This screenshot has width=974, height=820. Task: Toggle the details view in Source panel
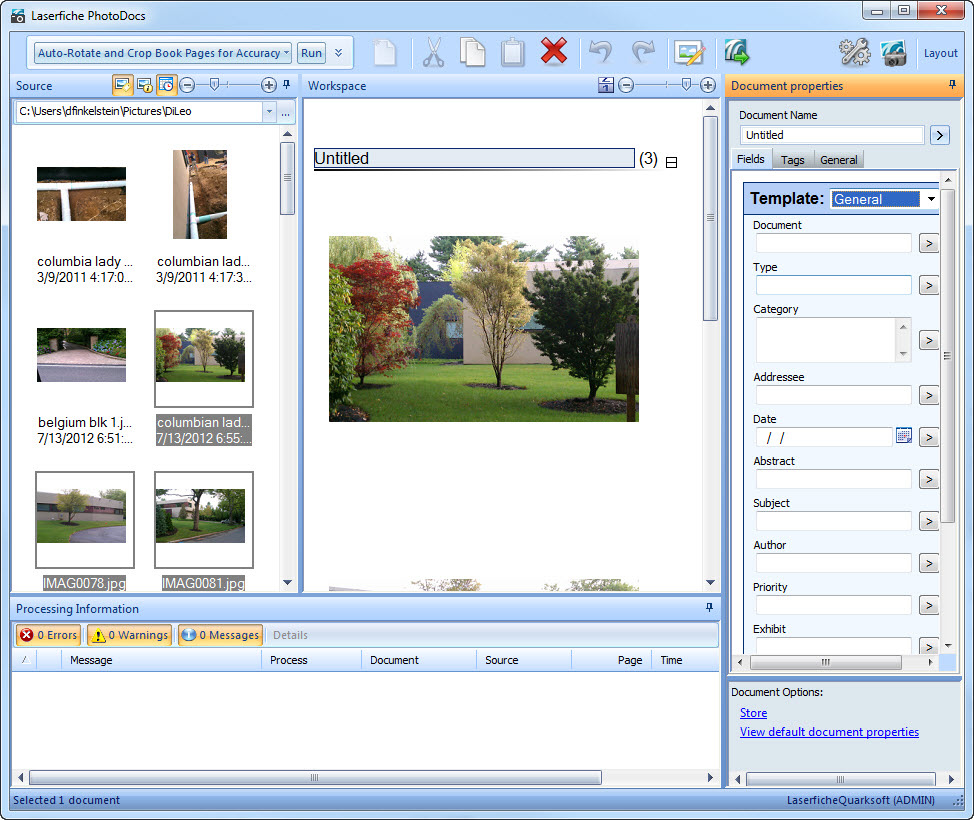pyautogui.click(x=145, y=85)
